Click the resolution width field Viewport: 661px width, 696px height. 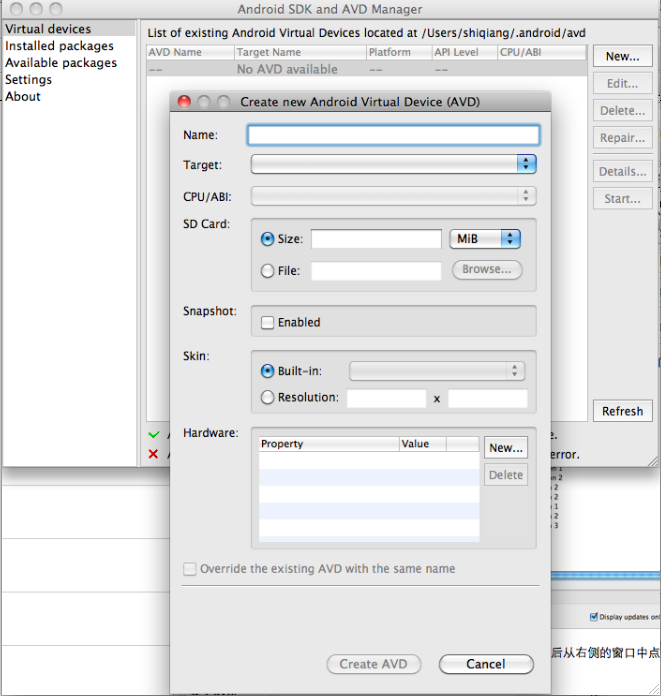(x=386, y=398)
